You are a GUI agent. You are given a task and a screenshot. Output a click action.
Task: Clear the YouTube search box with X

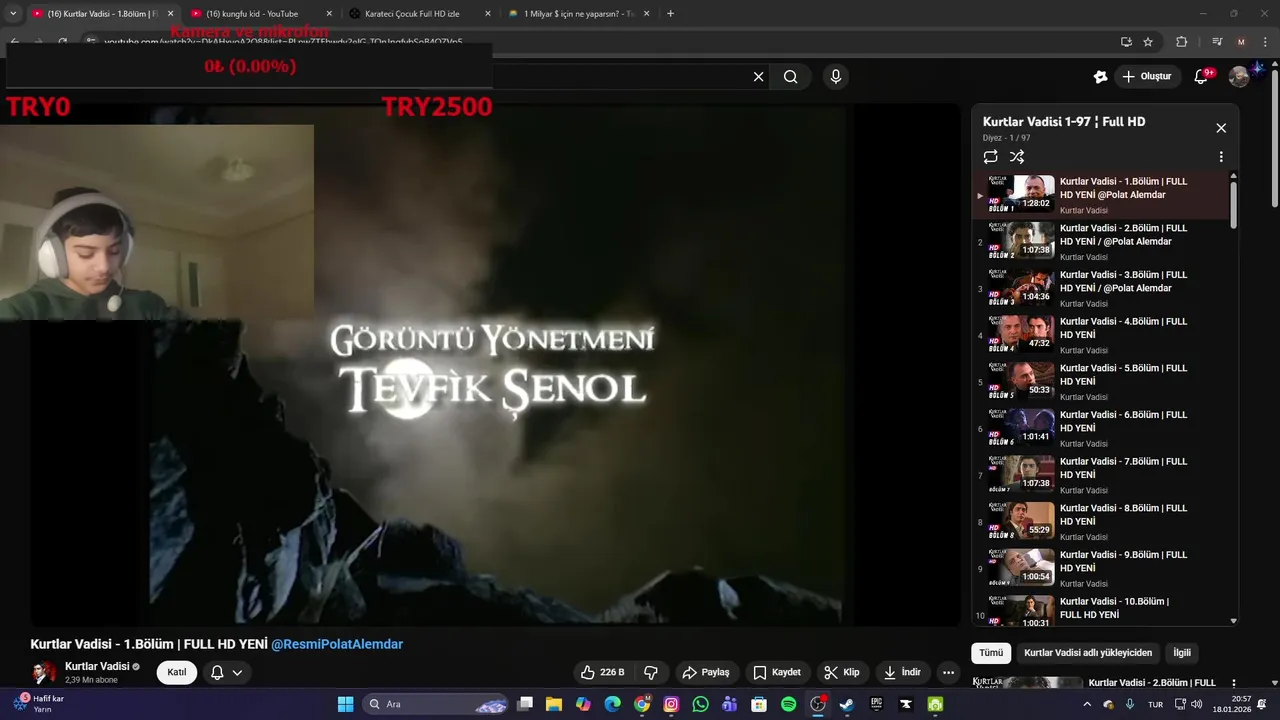click(x=758, y=77)
